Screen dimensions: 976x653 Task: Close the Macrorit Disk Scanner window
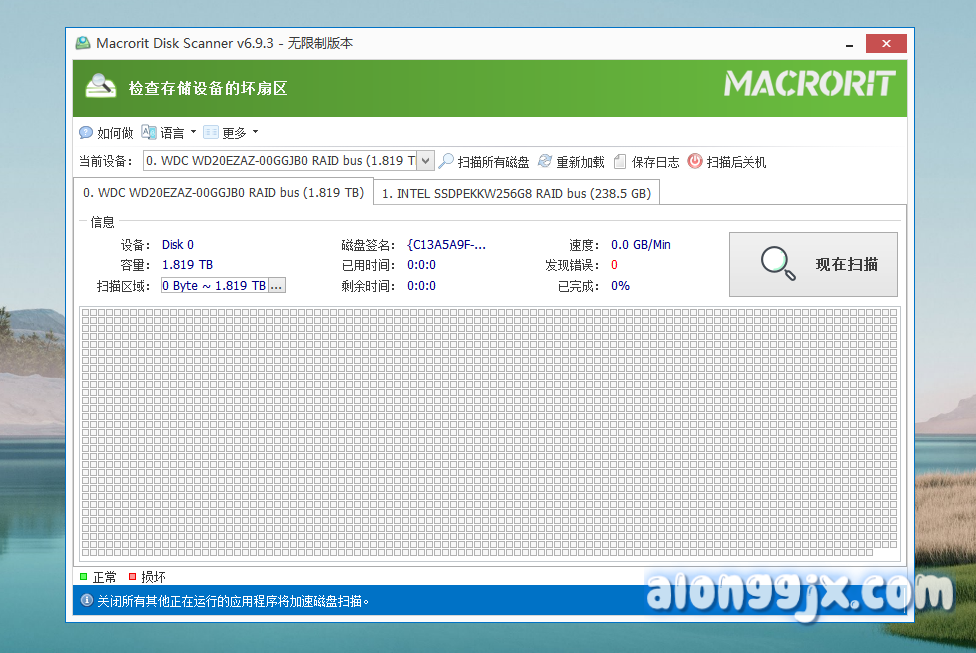(x=886, y=43)
